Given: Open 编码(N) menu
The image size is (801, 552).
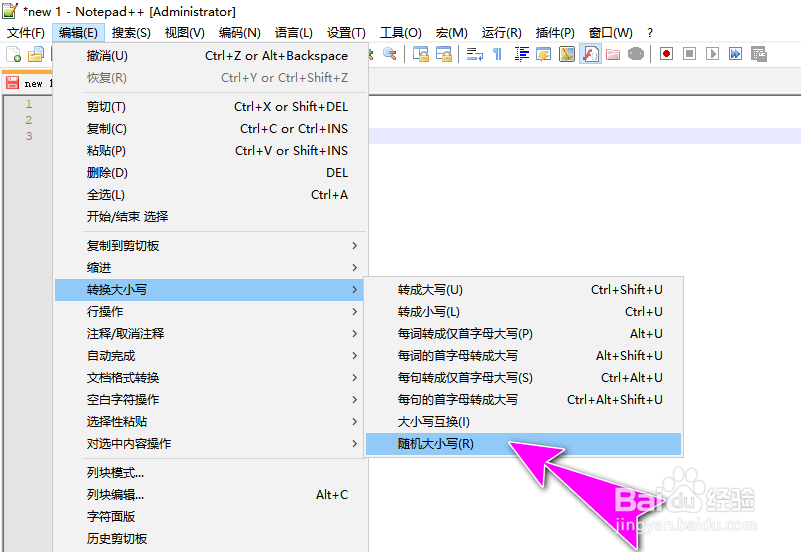Looking at the screenshot, I should [240, 33].
